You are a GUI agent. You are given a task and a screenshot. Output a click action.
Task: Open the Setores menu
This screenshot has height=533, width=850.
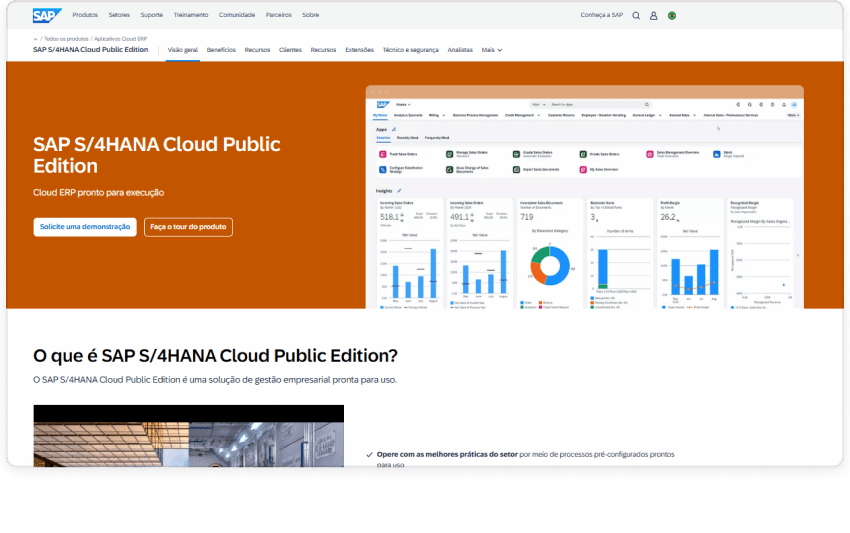(x=119, y=15)
